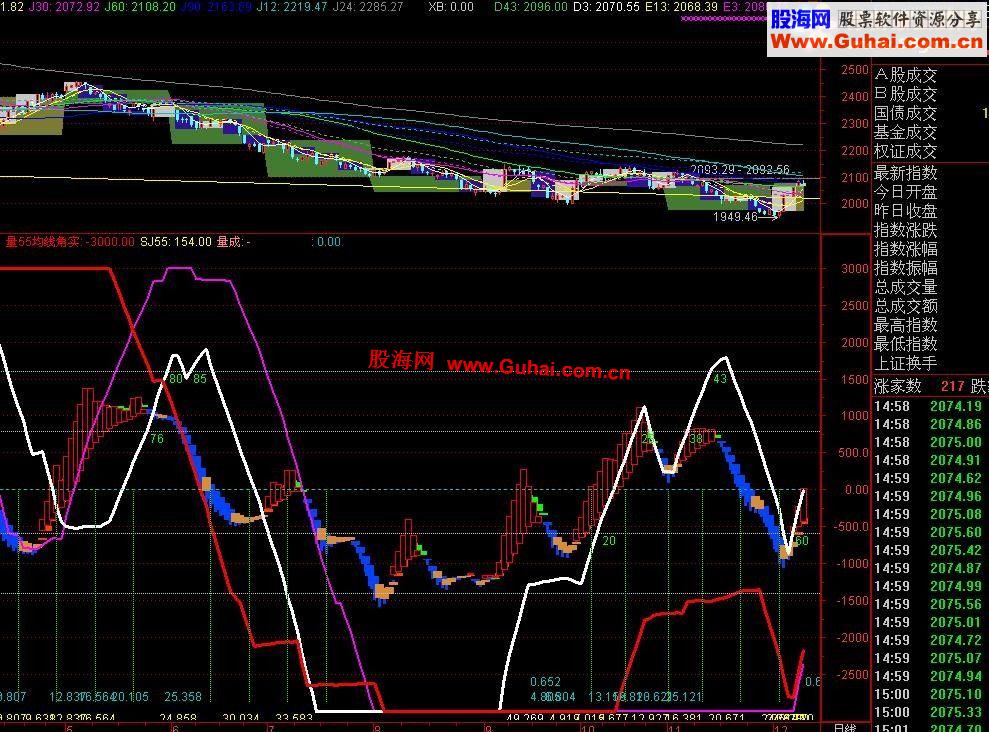Select the tick row priced 2074.91
Viewport: 989px width, 732px height.
(930, 460)
